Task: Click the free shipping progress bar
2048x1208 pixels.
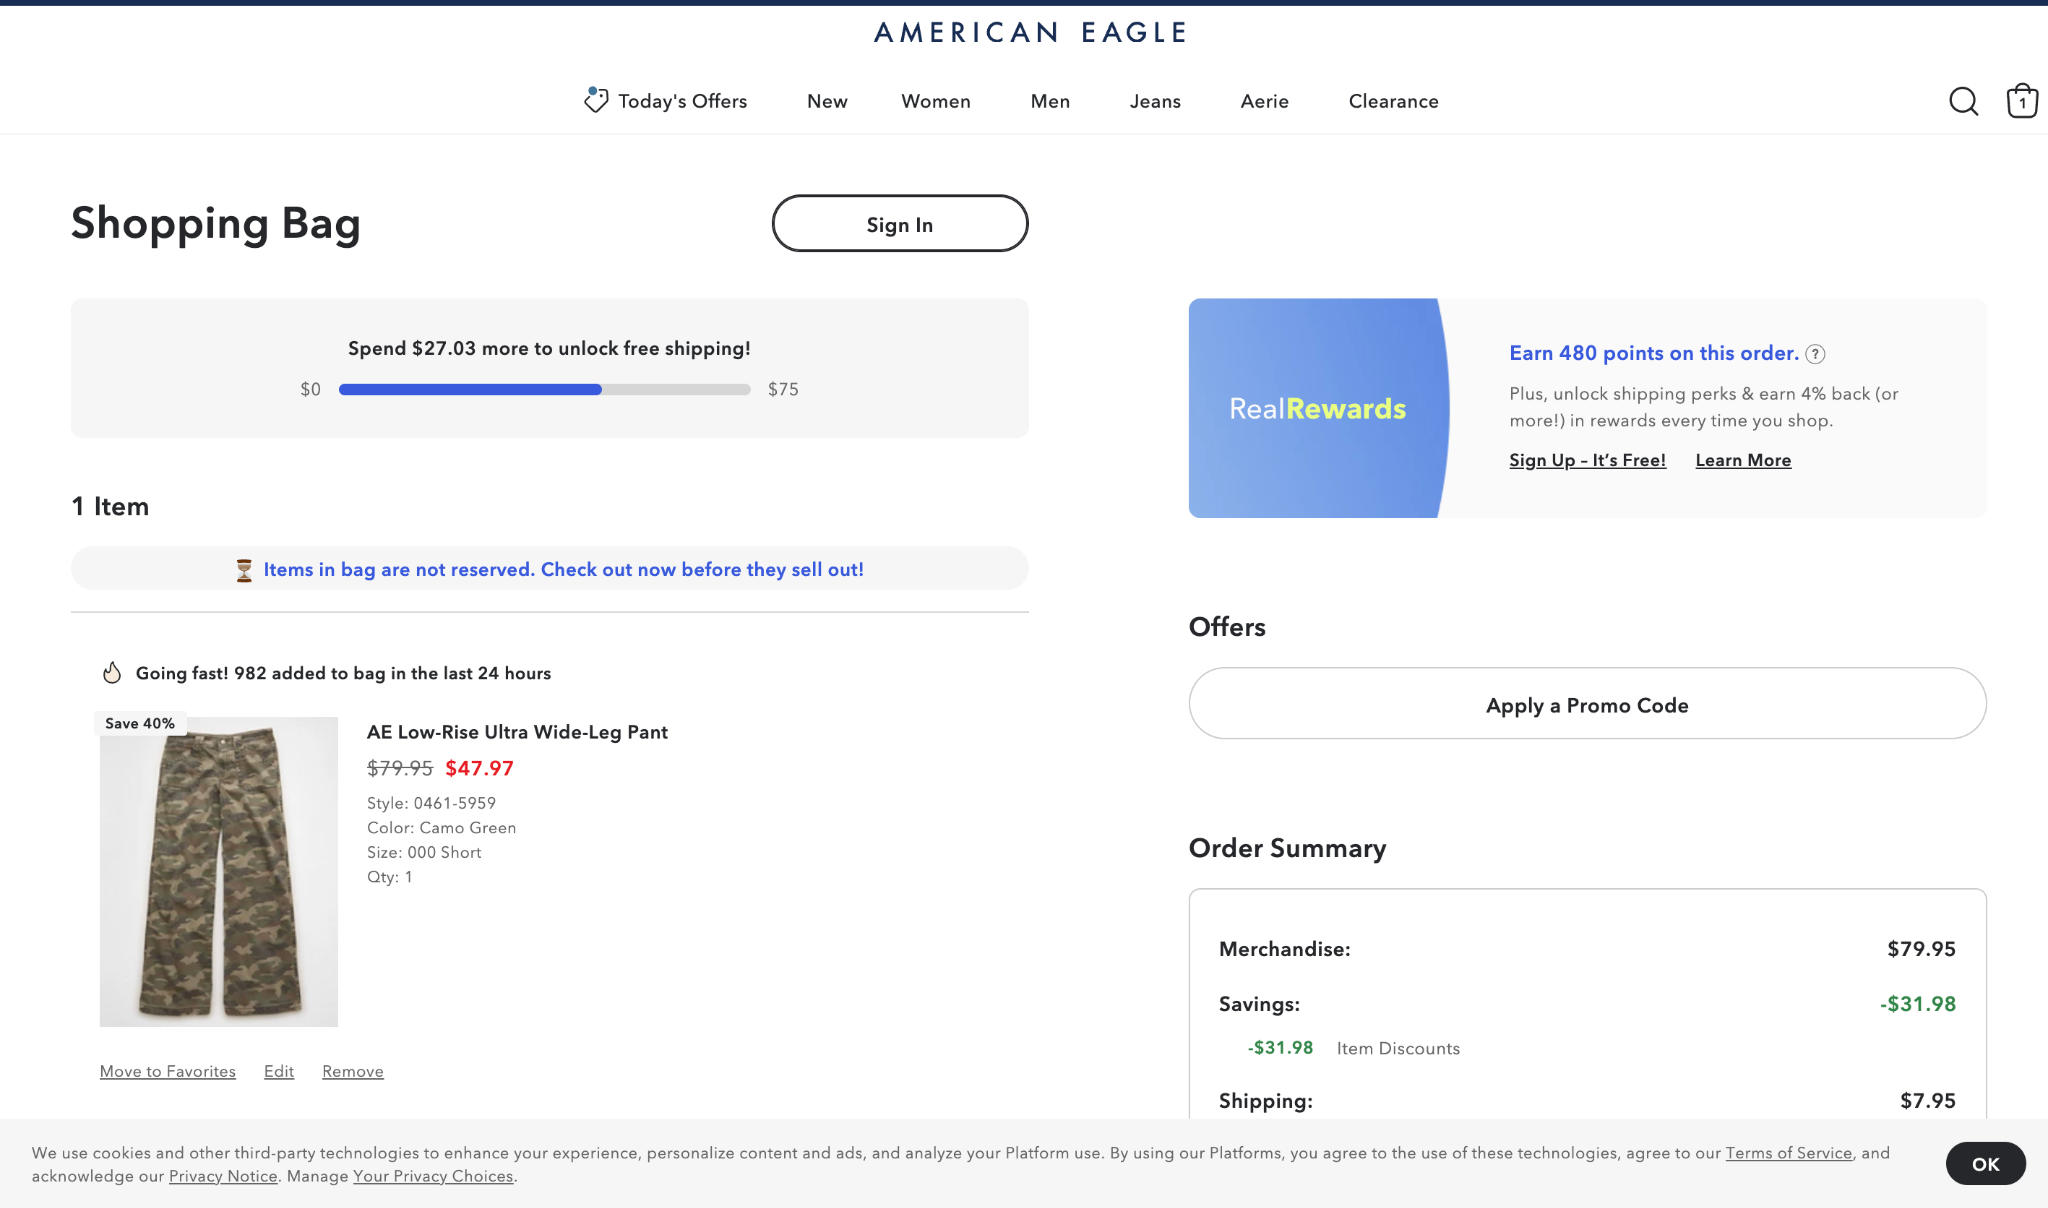Action: pyautogui.click(x=545, y=390)
